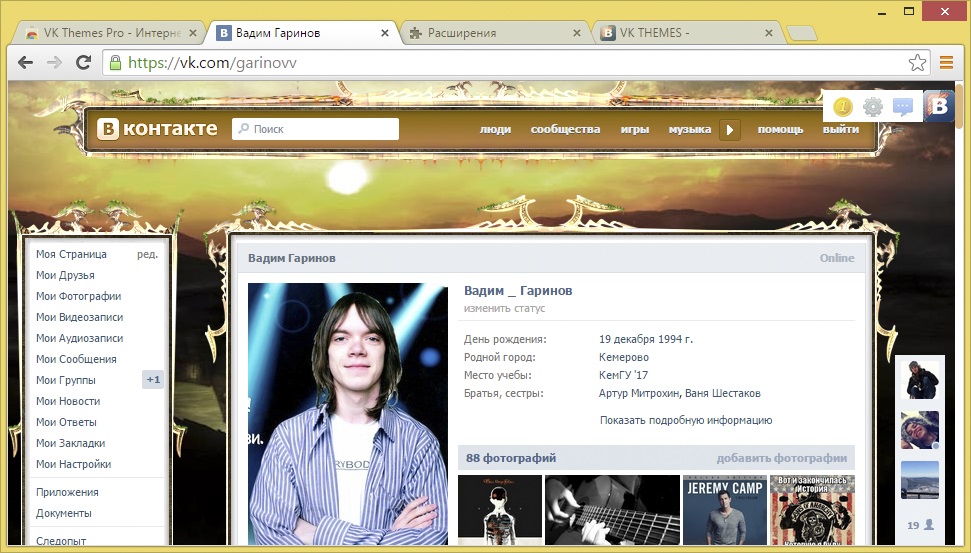
Task: Click the gold coin icon
Action: click(x=842, y=107)
